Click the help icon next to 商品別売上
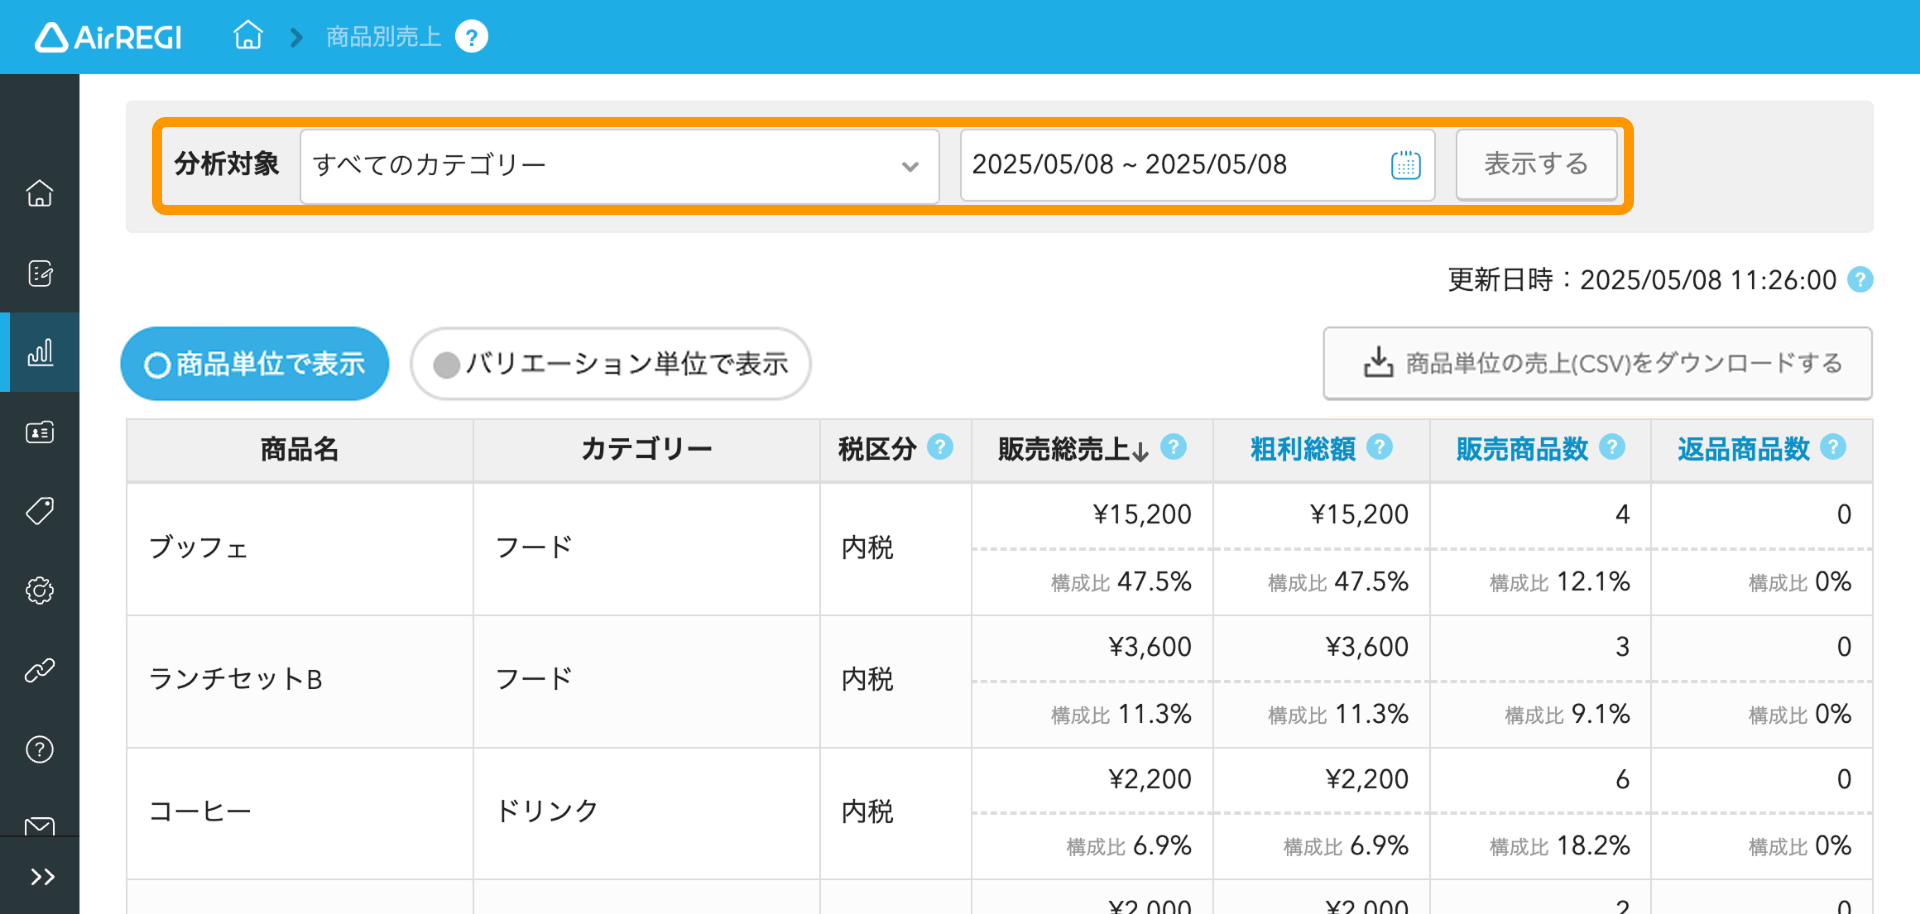The image size is (1920, 914). point(472,37)
